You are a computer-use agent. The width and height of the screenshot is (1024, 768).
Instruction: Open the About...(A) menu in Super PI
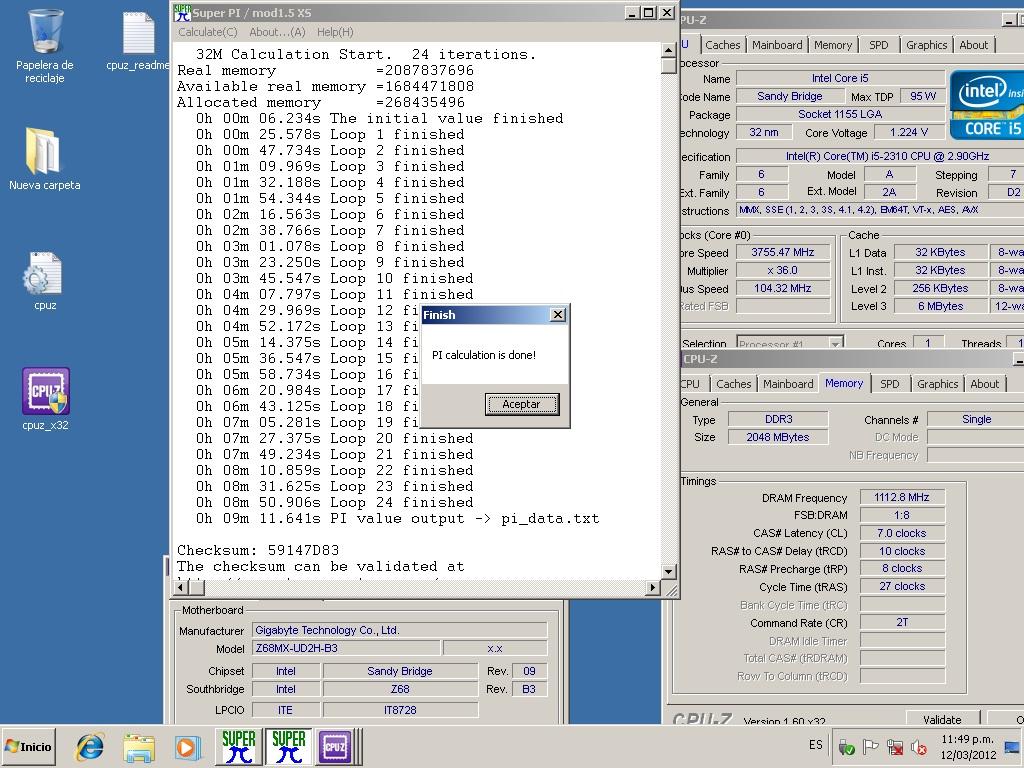point(277,32)
